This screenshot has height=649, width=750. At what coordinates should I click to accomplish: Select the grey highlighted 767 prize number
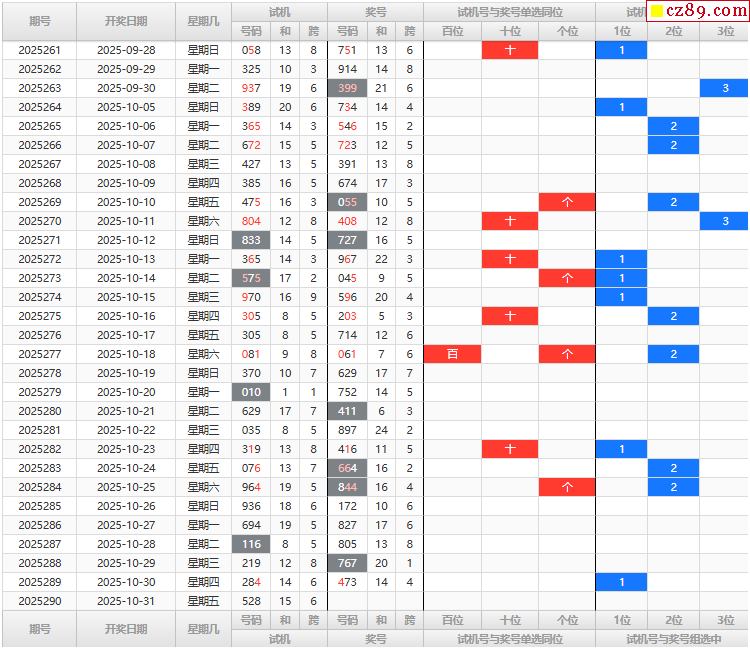pyautogui.click(x=347, y=563)
